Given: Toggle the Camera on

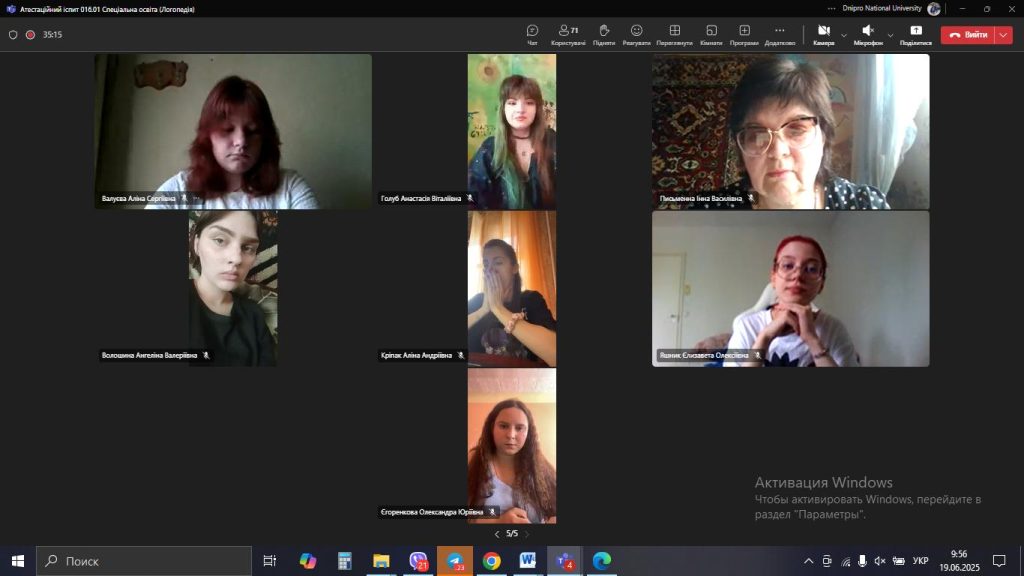Looking at the screenshot, I should point(824,35).
